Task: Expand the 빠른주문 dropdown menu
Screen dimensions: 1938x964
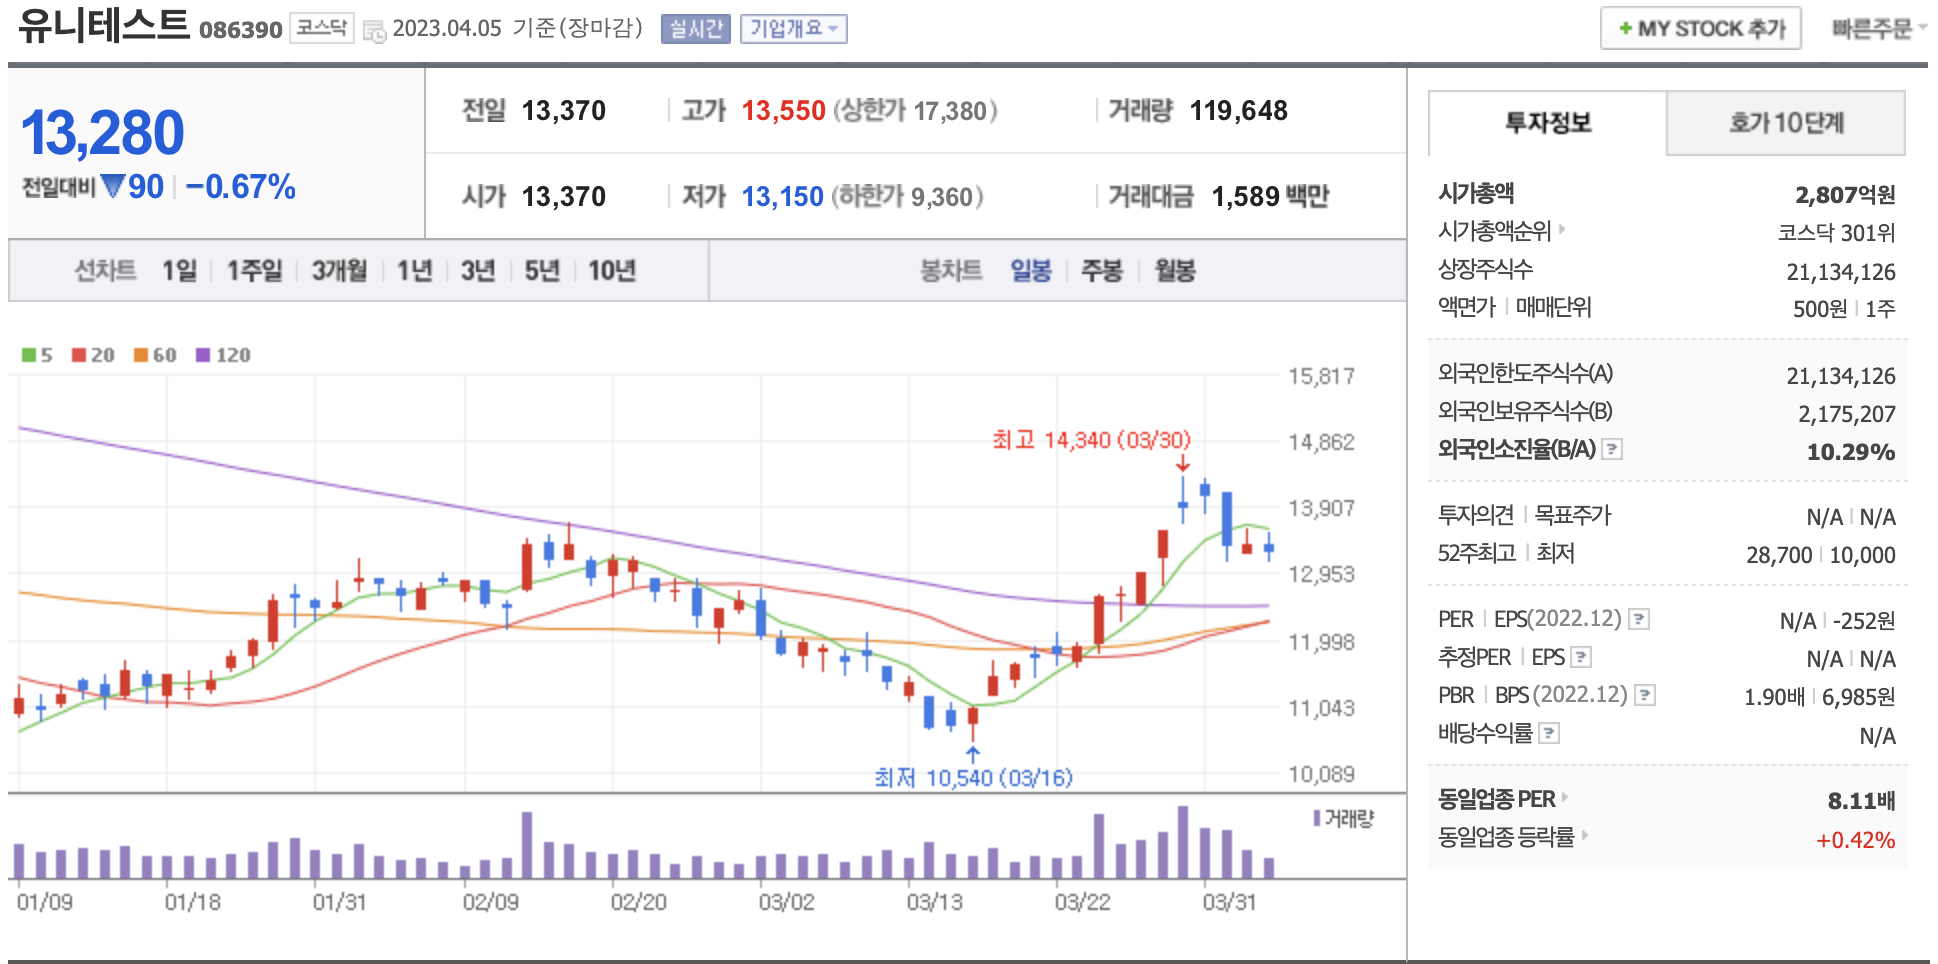Action: click(1877, 29)
